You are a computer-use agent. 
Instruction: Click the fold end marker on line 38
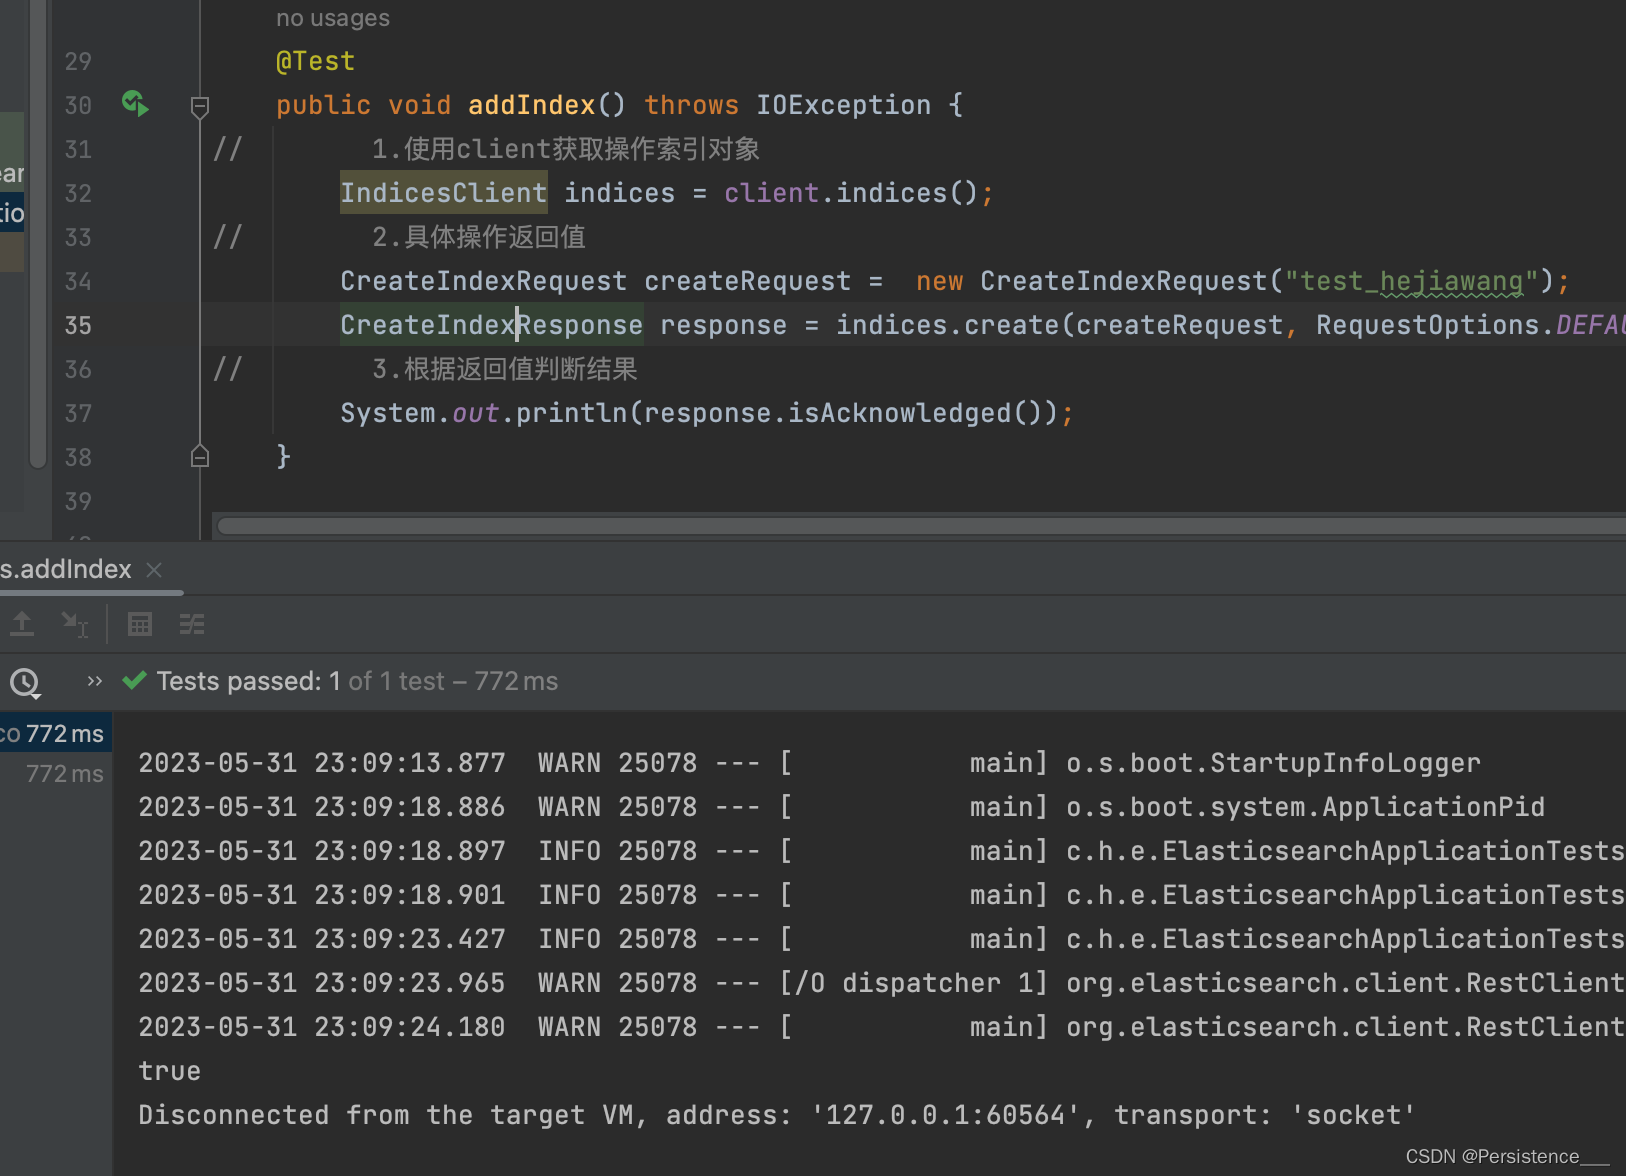[200, 456]
